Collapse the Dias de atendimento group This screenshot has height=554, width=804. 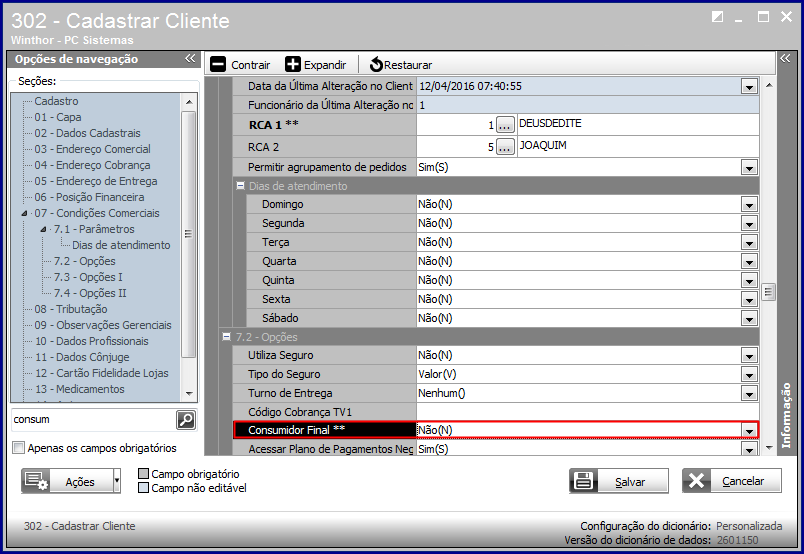pos(240,186)
